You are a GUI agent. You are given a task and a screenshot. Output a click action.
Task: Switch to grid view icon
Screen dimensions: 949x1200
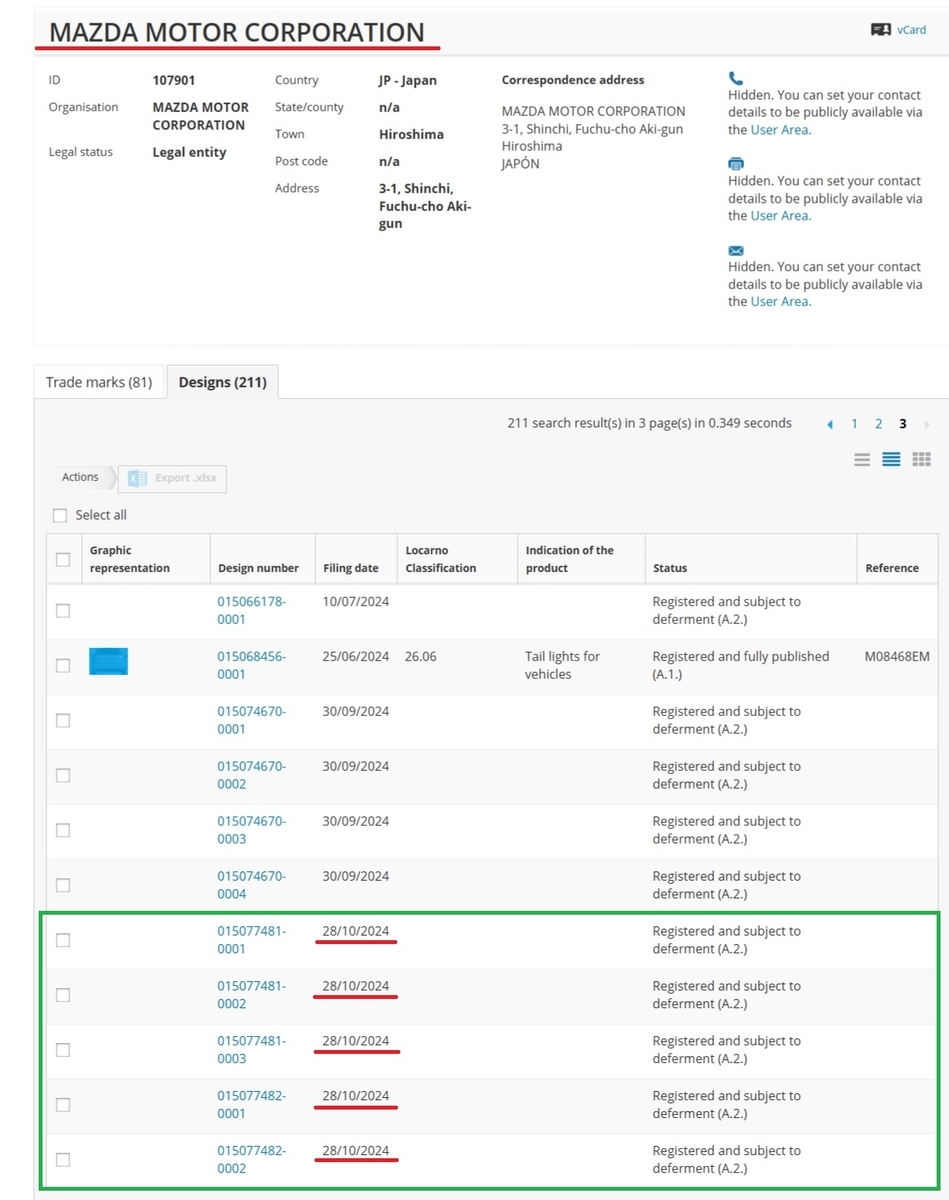click(922, 460)
